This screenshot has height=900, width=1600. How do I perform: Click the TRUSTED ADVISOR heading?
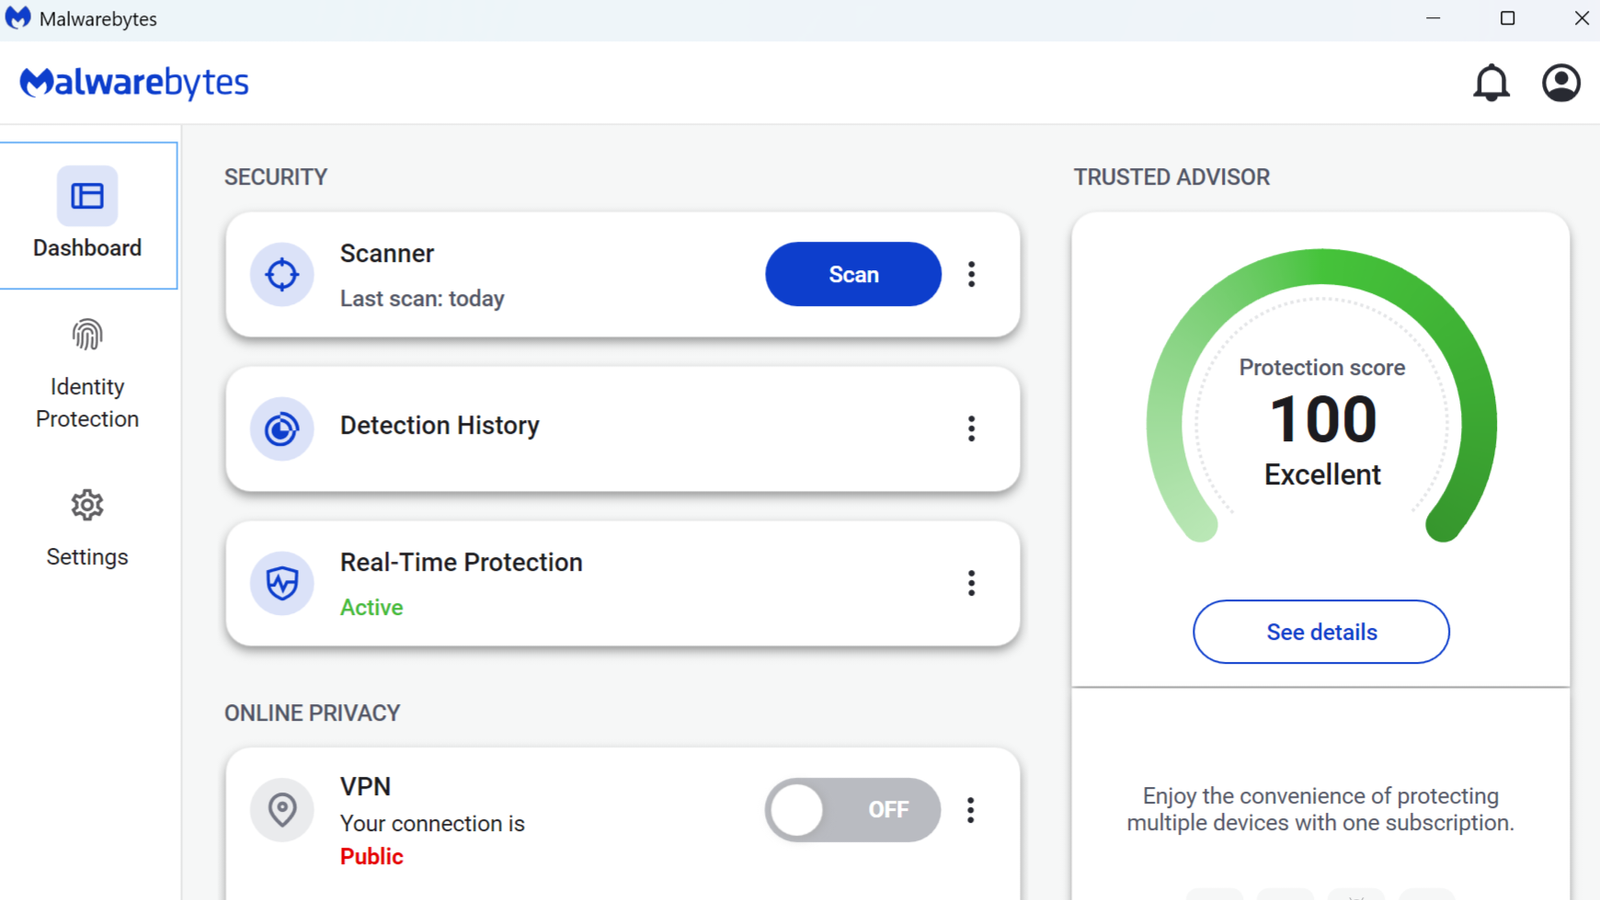(1172, 177)
